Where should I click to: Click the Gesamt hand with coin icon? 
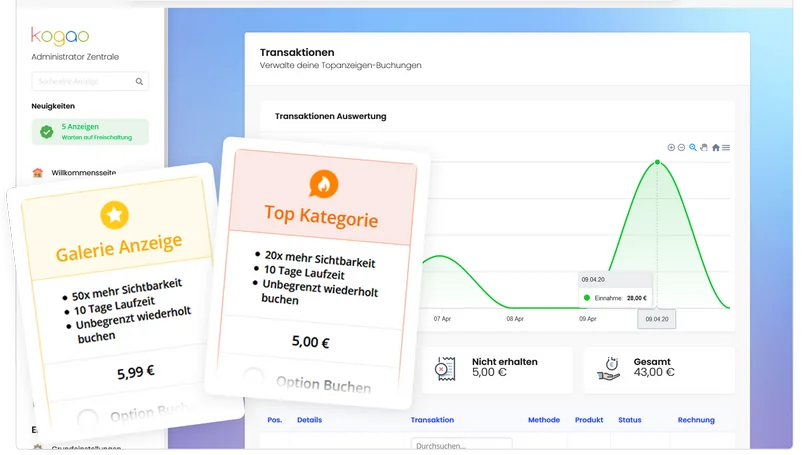[x=609, y=369]
